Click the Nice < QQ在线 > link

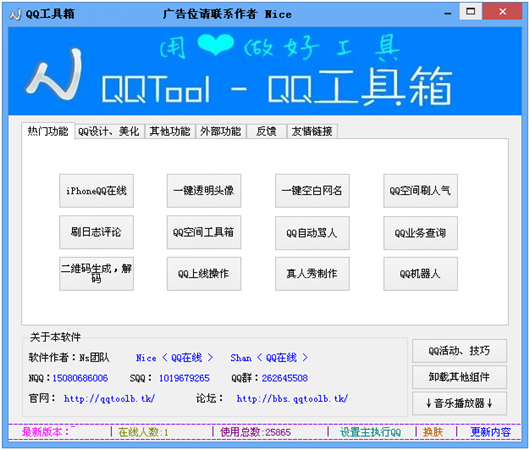click(174, 358)
